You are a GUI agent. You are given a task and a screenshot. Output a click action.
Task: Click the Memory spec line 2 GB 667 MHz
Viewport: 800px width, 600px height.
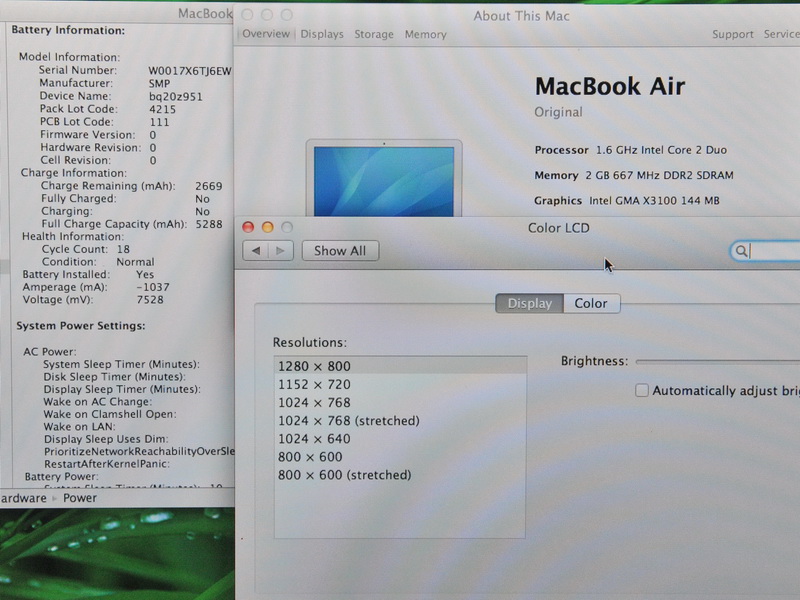click(634, 175)
